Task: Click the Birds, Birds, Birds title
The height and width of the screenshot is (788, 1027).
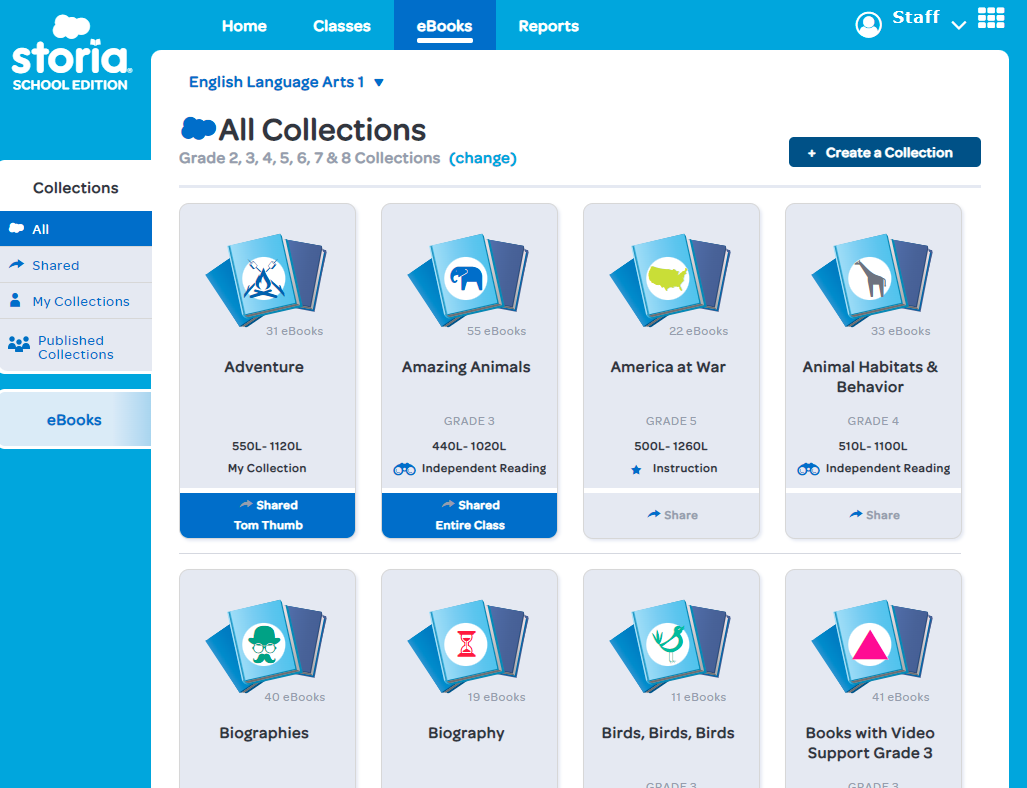Action: click(x=668, y=733)
